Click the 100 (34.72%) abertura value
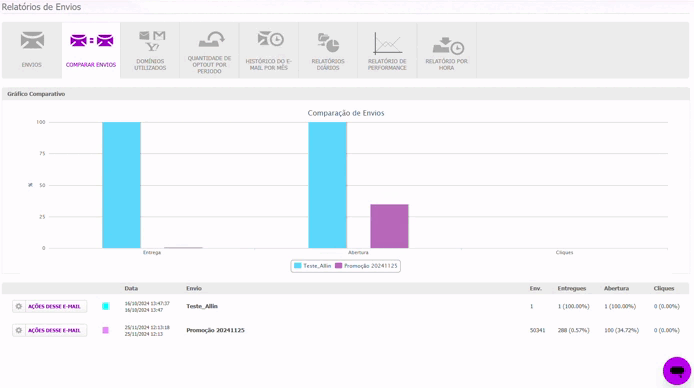694x388 pixels. (621, 330)
